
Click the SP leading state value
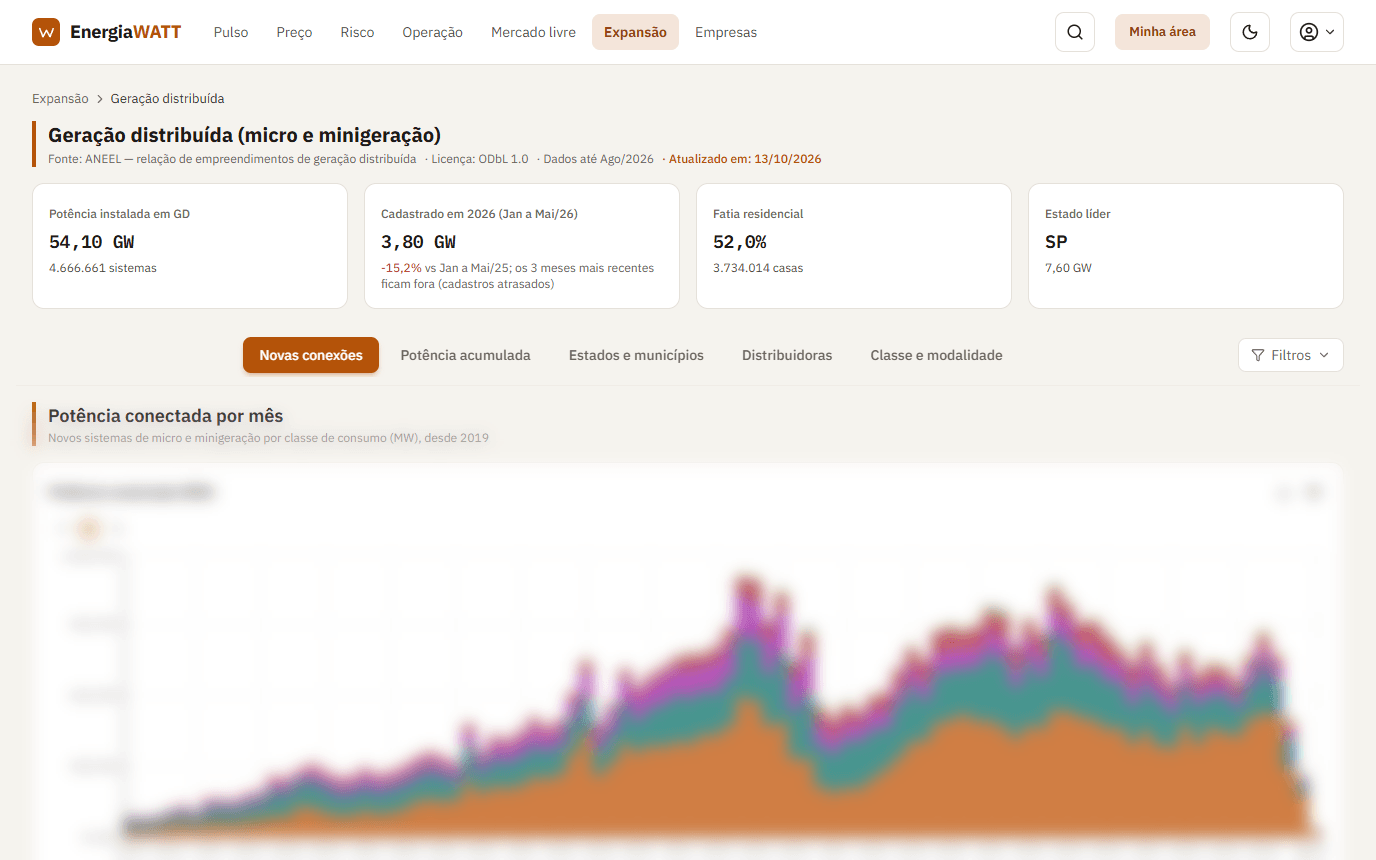point(1056,242)
